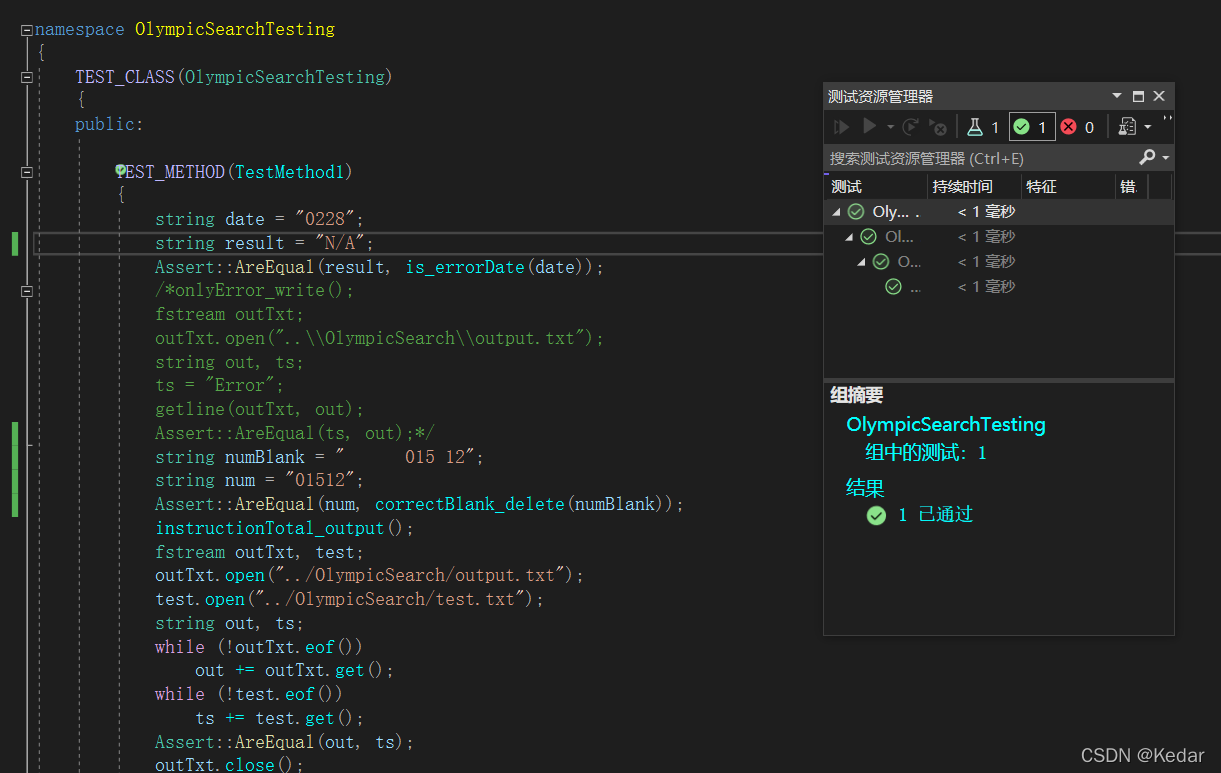
Task: Click test.open("../OlympicSearch/test.txt") line
Action: pyautogui.click(x=349, y=599)
